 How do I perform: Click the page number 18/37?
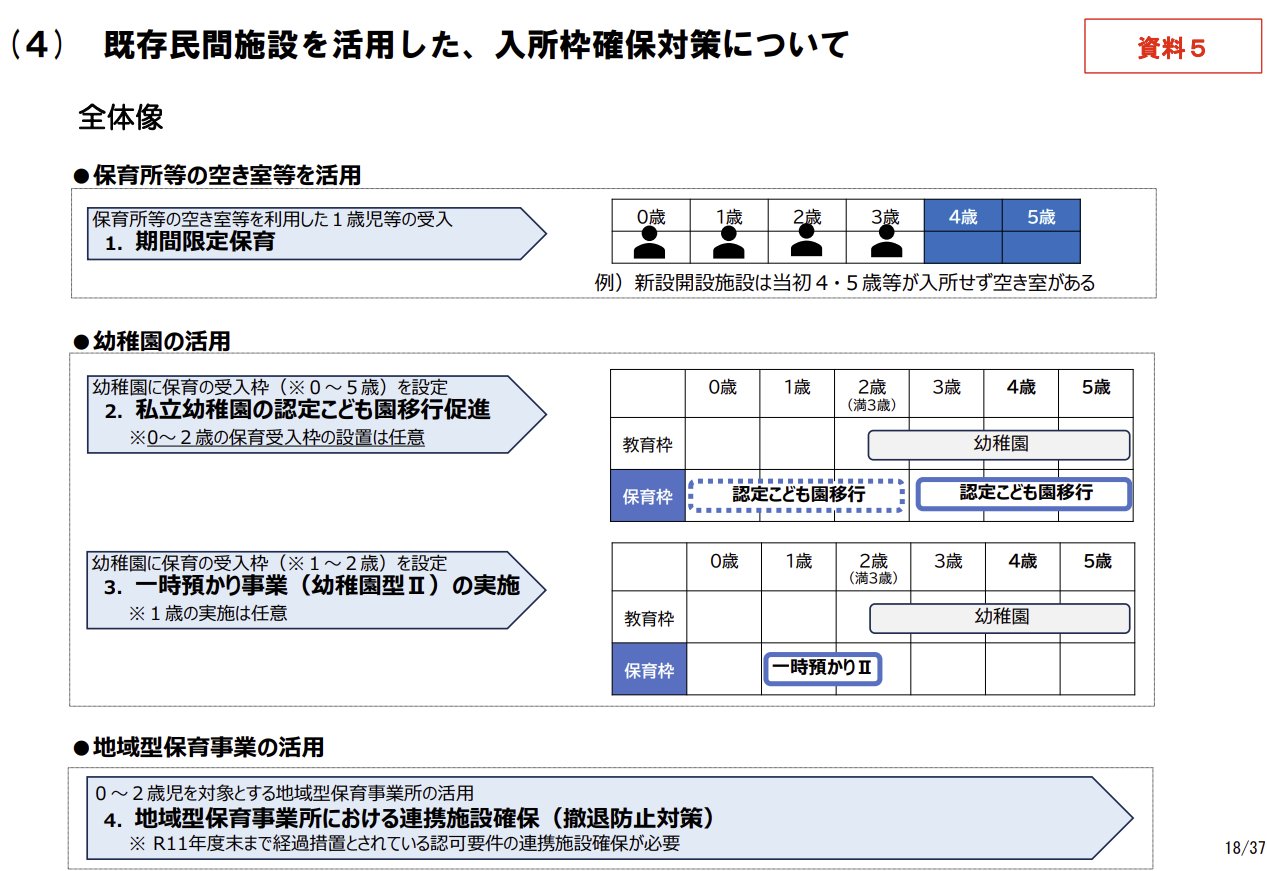(1244, 846)
